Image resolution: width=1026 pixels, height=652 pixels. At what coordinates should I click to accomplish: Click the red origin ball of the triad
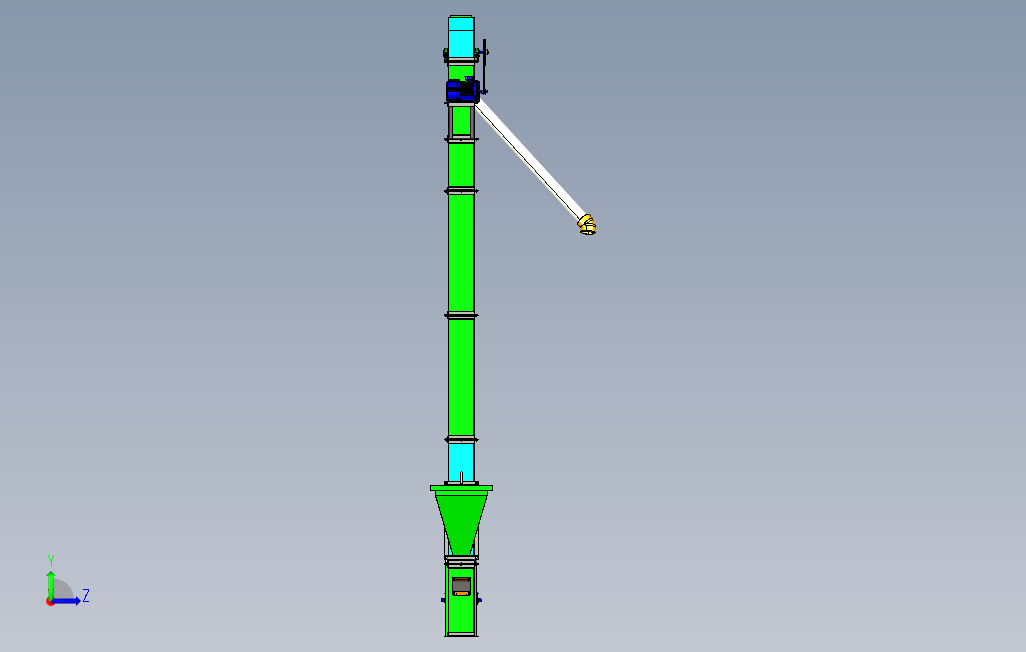pyautogui.click(x=50, y=602)
